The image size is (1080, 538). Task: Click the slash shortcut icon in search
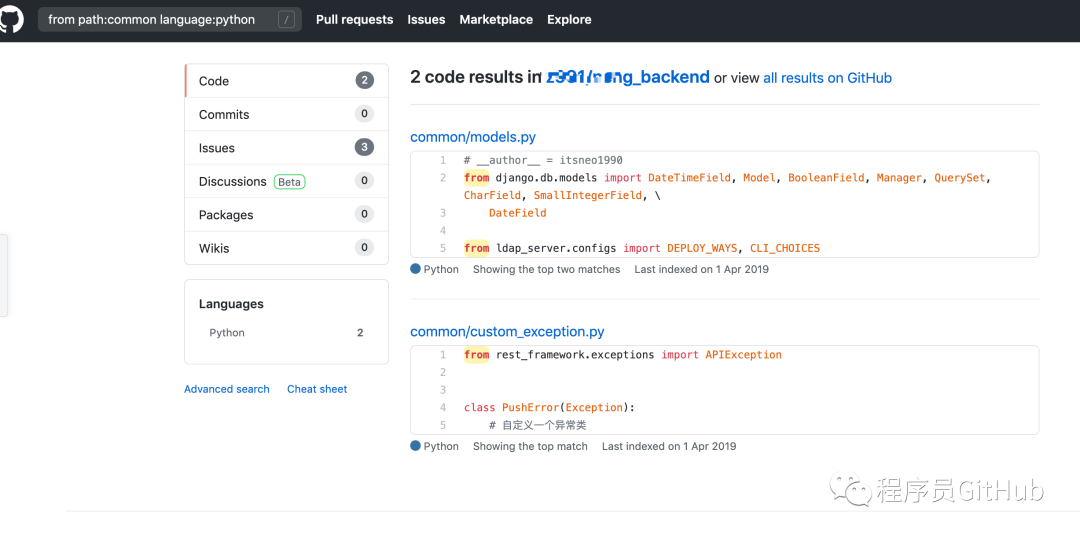pos(287,19)
